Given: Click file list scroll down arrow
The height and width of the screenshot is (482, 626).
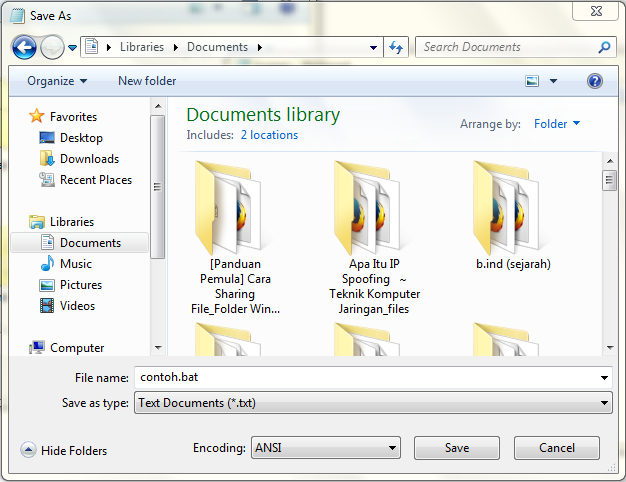Looking at the screenshot, I should pos(610,348).
